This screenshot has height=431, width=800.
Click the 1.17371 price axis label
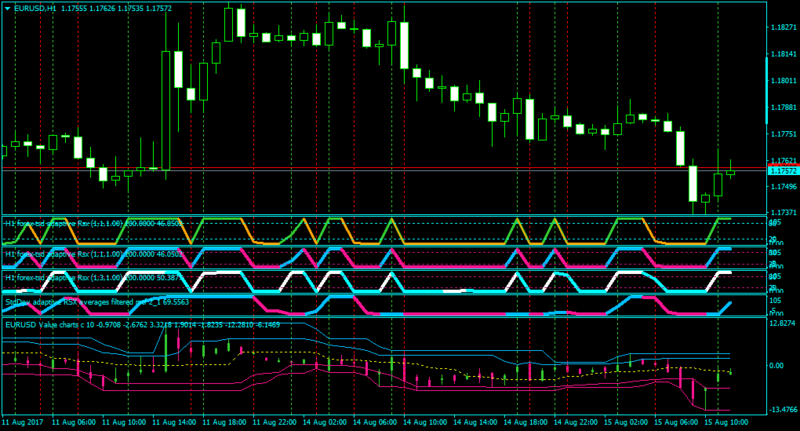pos(783,212)
